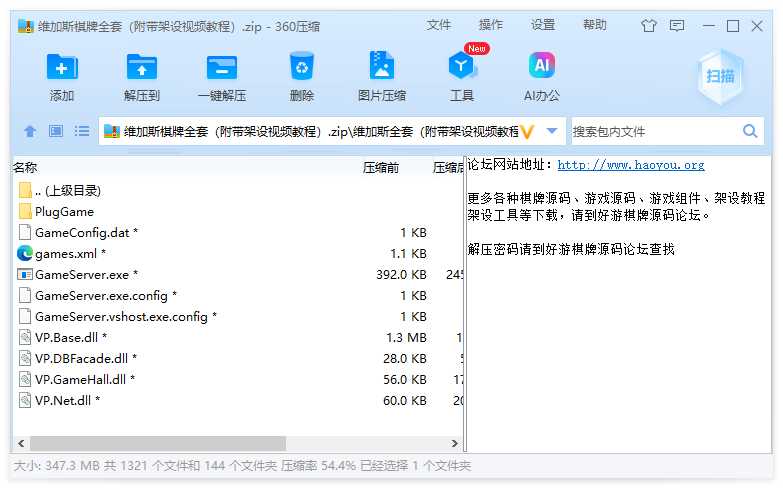
Task: Sort by the 名称 column header
Action: point(25,167)
